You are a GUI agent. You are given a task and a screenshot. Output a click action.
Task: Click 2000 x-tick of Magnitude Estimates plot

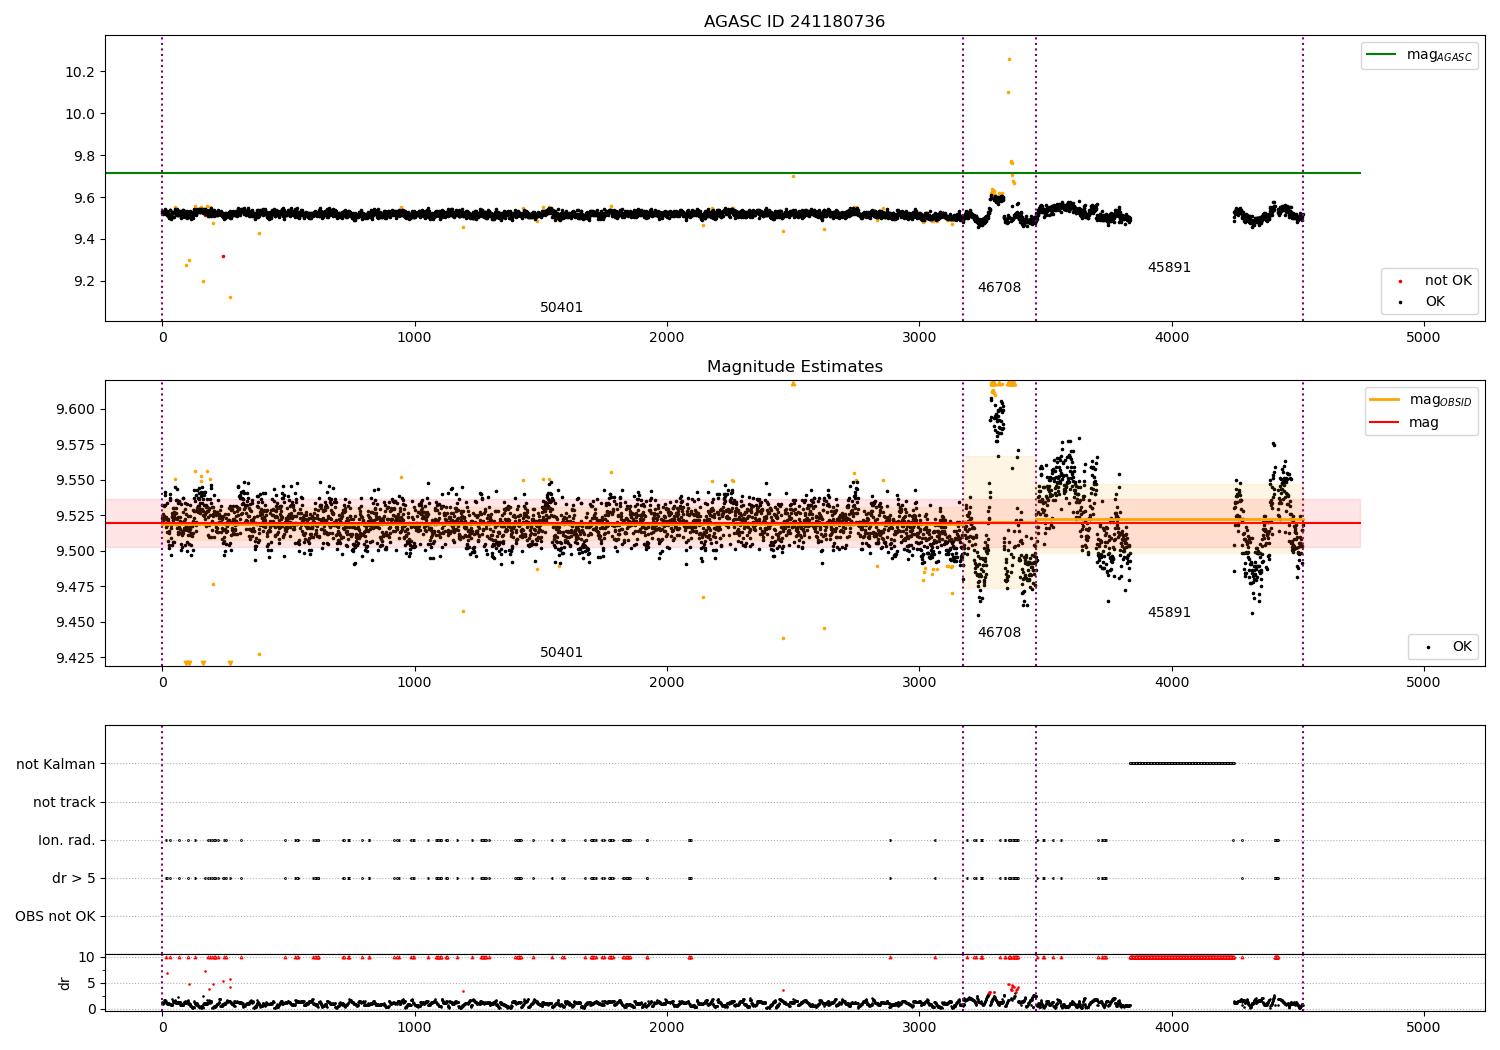(667, 682)
